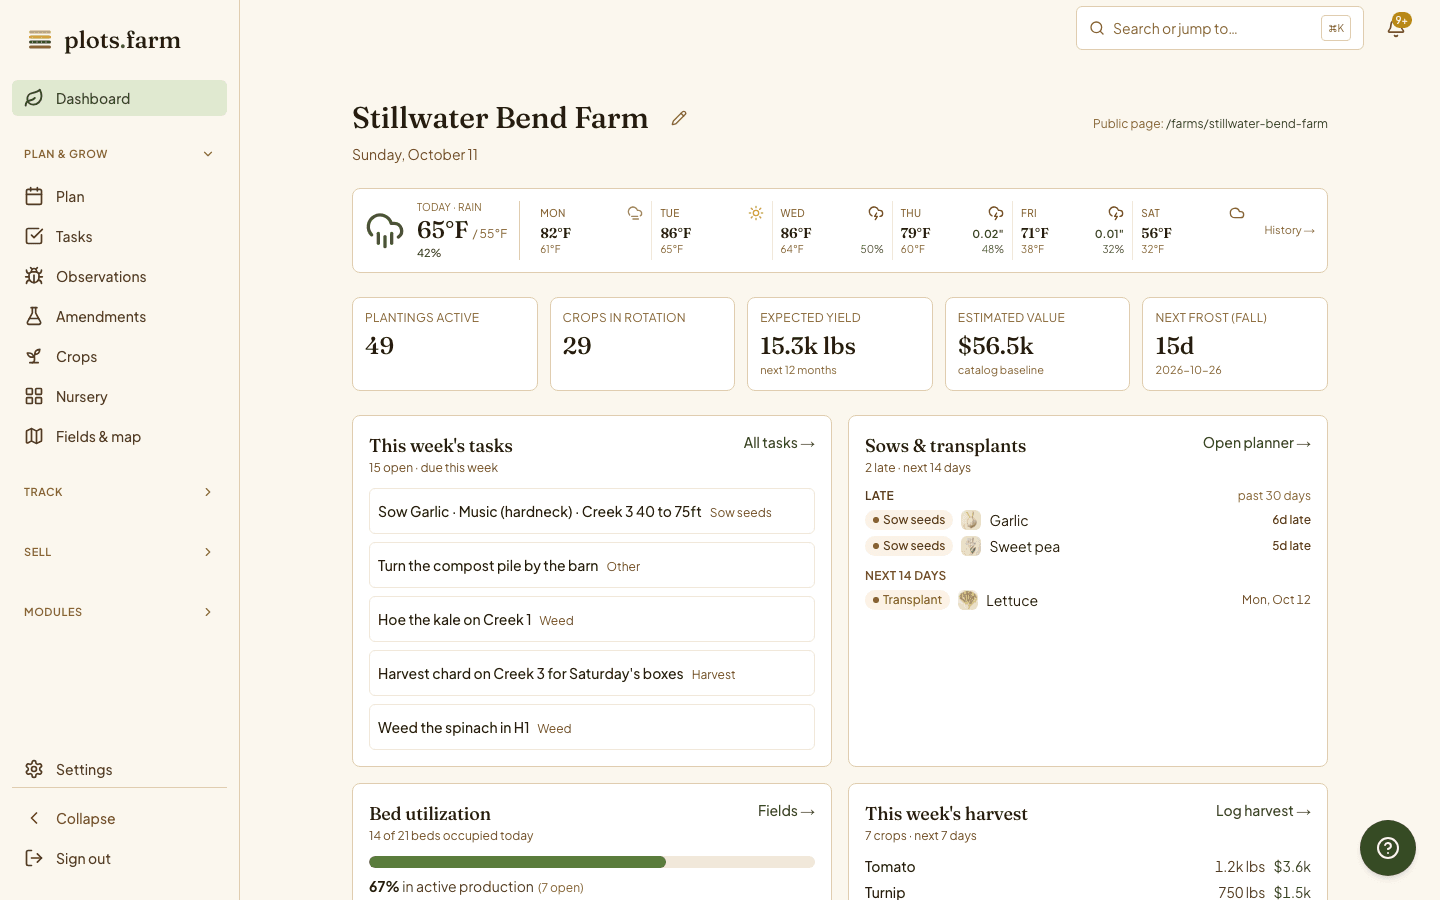Collapse the Plan & Grow section
Viewport: 1440px width, 900px height.
(119, 154)
